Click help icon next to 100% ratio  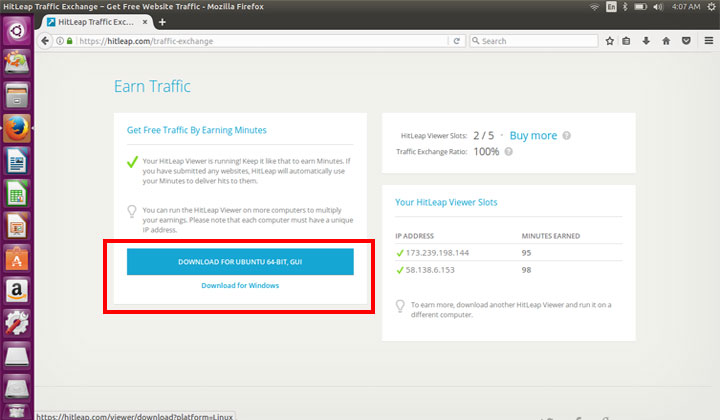click(509, 151)
